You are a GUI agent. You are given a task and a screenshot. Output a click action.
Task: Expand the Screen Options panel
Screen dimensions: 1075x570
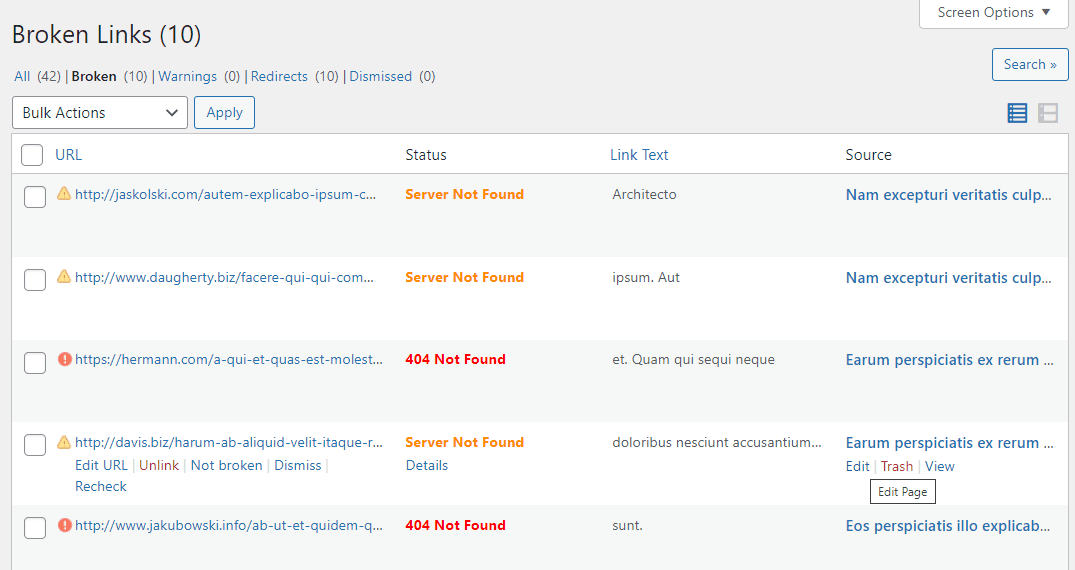coord(993,13)
